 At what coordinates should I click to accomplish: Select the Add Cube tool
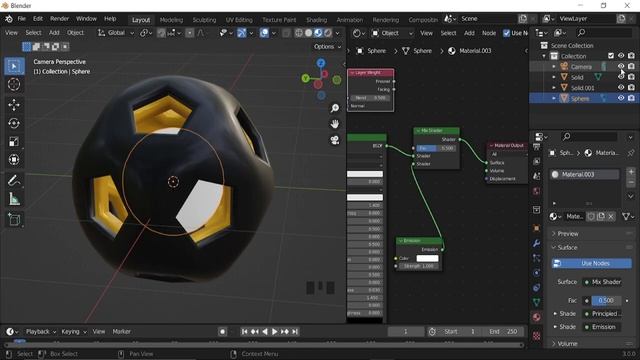point(14,219)
